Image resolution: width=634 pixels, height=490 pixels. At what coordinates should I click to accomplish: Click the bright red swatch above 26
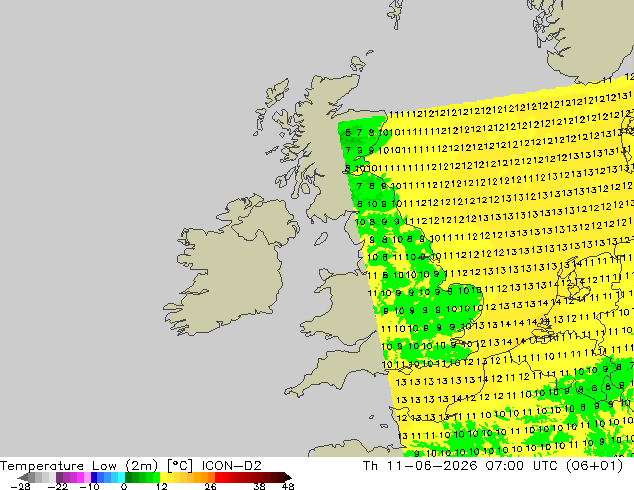218,477
